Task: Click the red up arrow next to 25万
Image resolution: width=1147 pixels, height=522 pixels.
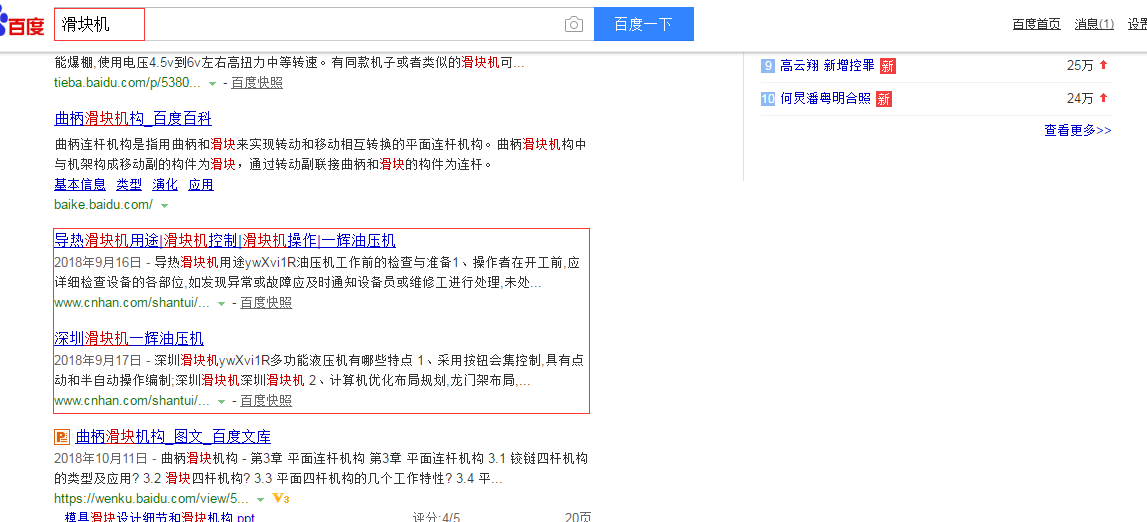Action: click(1104, 65)
